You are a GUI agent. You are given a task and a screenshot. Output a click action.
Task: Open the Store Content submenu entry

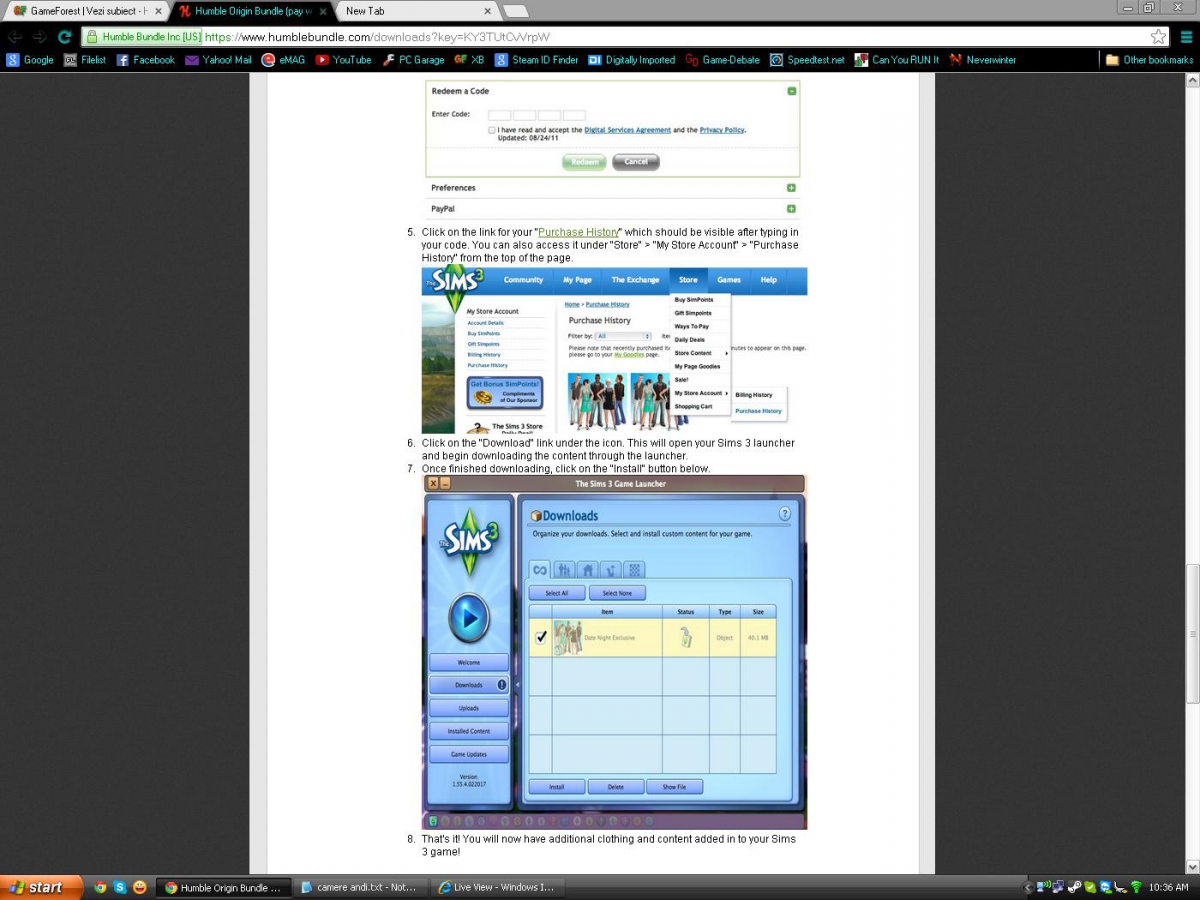click(700, 353)
